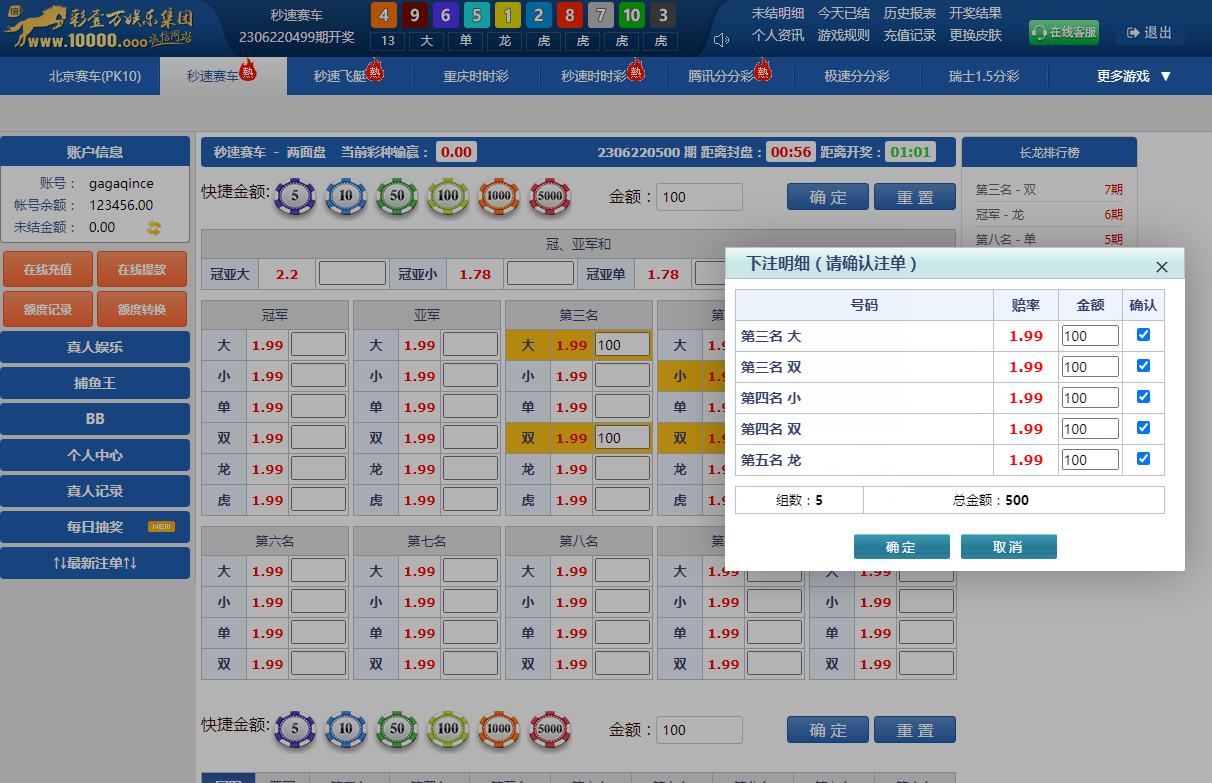This screenshot has width=1212, height=783.
Task: Uncheck the 第四名 小 confirm checkbox
Action: (1143, 397)
